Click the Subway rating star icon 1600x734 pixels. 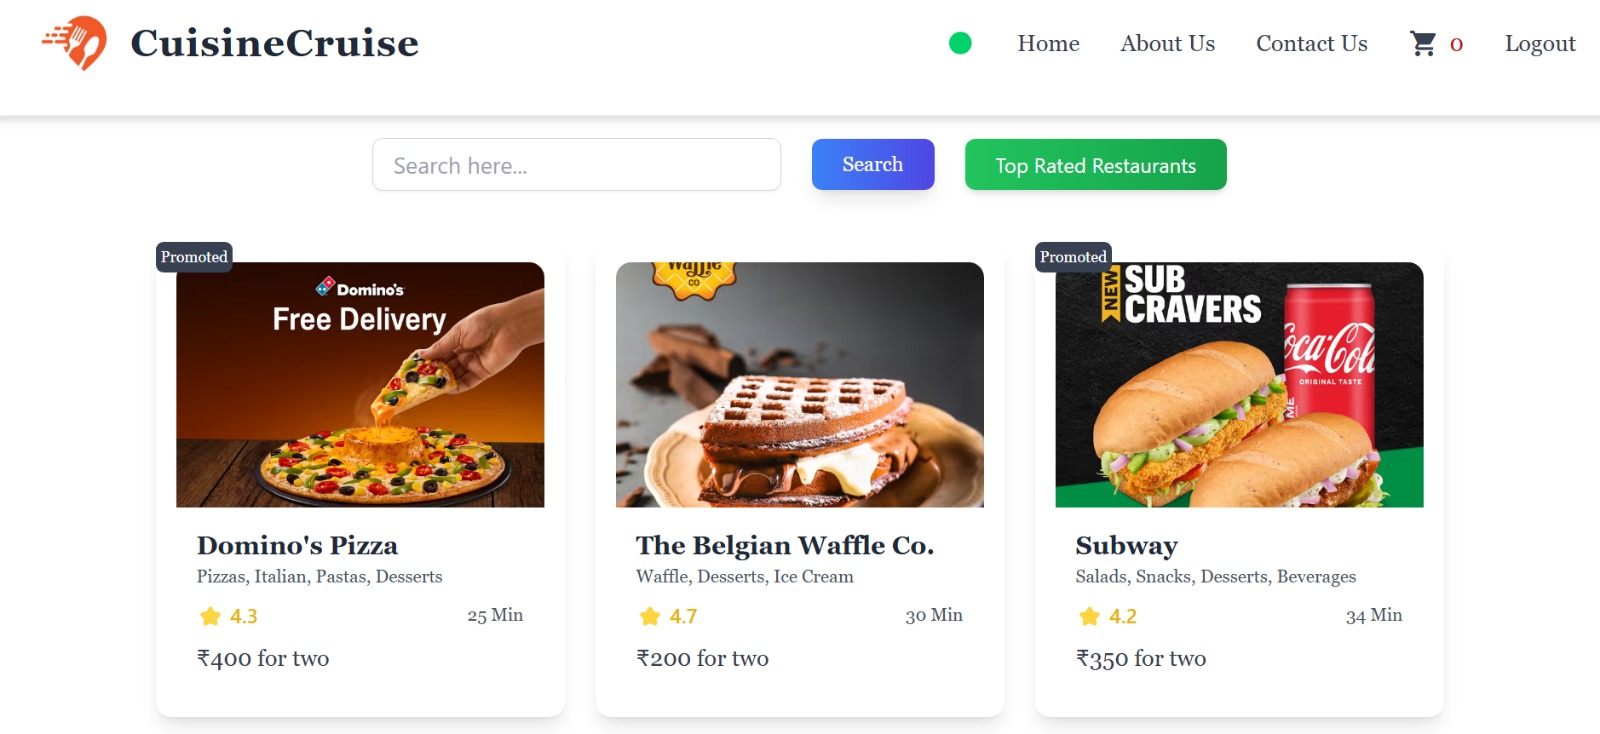click(x=1089, y=616)
